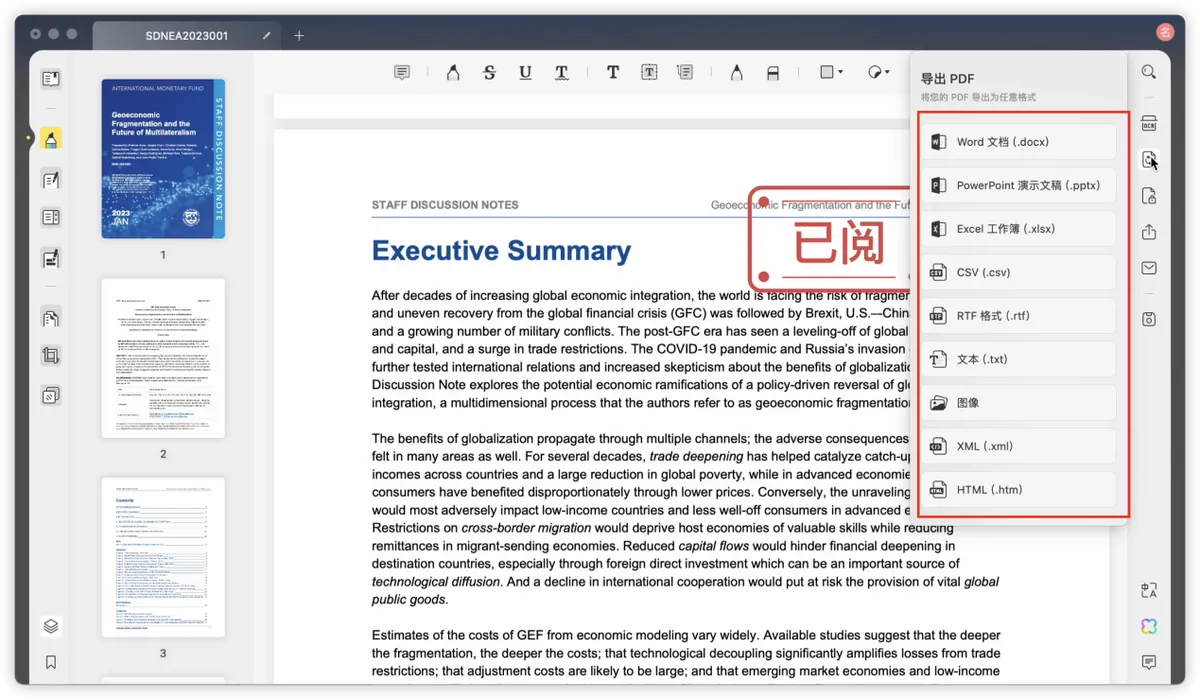Export PDF as Word 文档 (.docx)
The image size is (1200, 700).
1018,142
